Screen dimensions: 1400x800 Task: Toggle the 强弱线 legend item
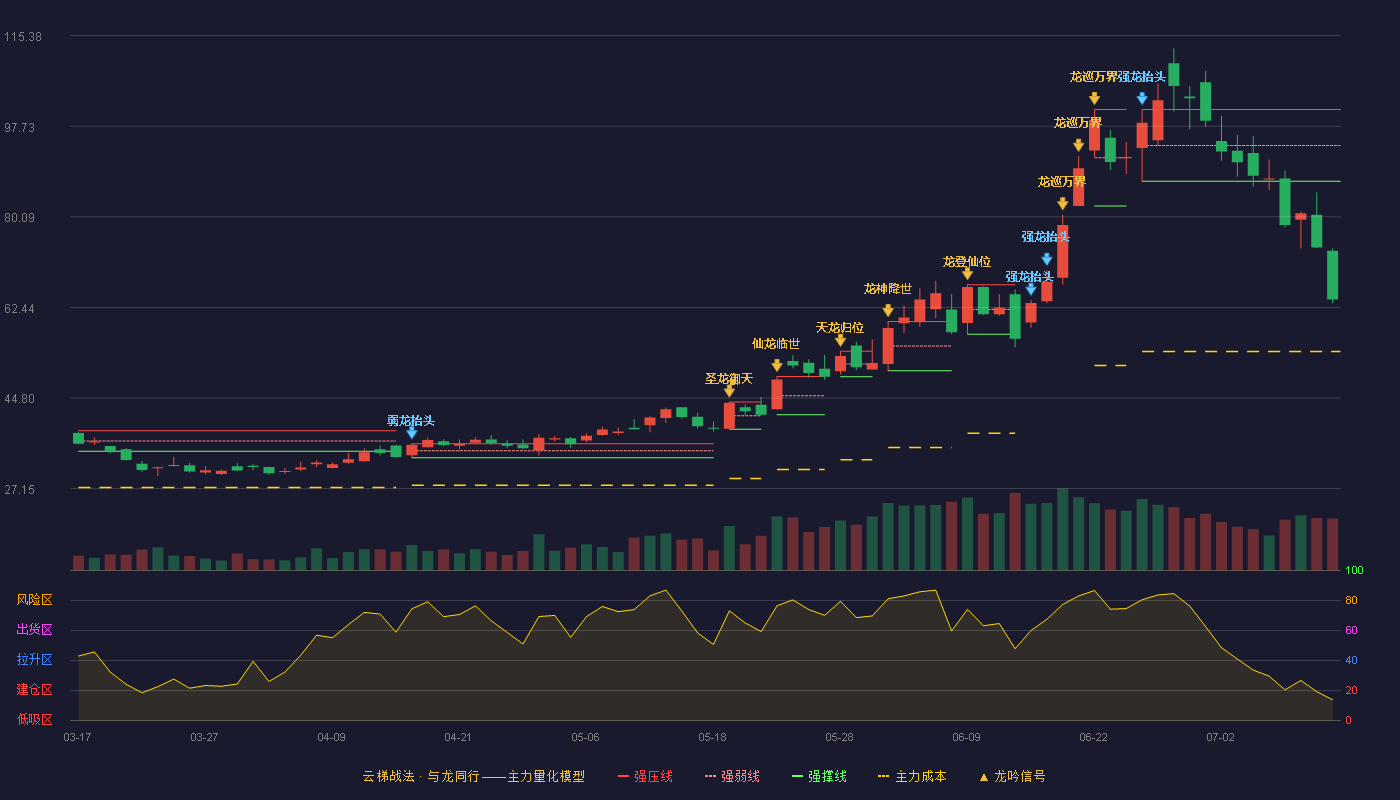click(x=732, y=776)
